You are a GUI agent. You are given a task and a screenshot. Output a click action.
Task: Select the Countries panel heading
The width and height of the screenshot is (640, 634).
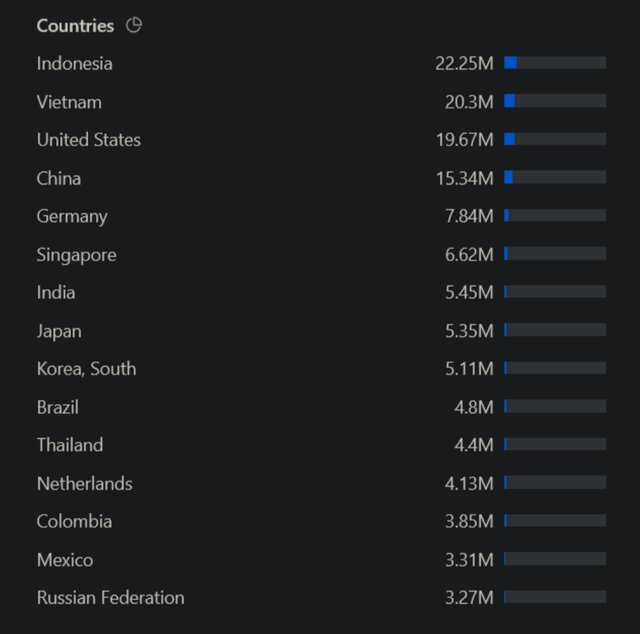[x=75, y=25]
